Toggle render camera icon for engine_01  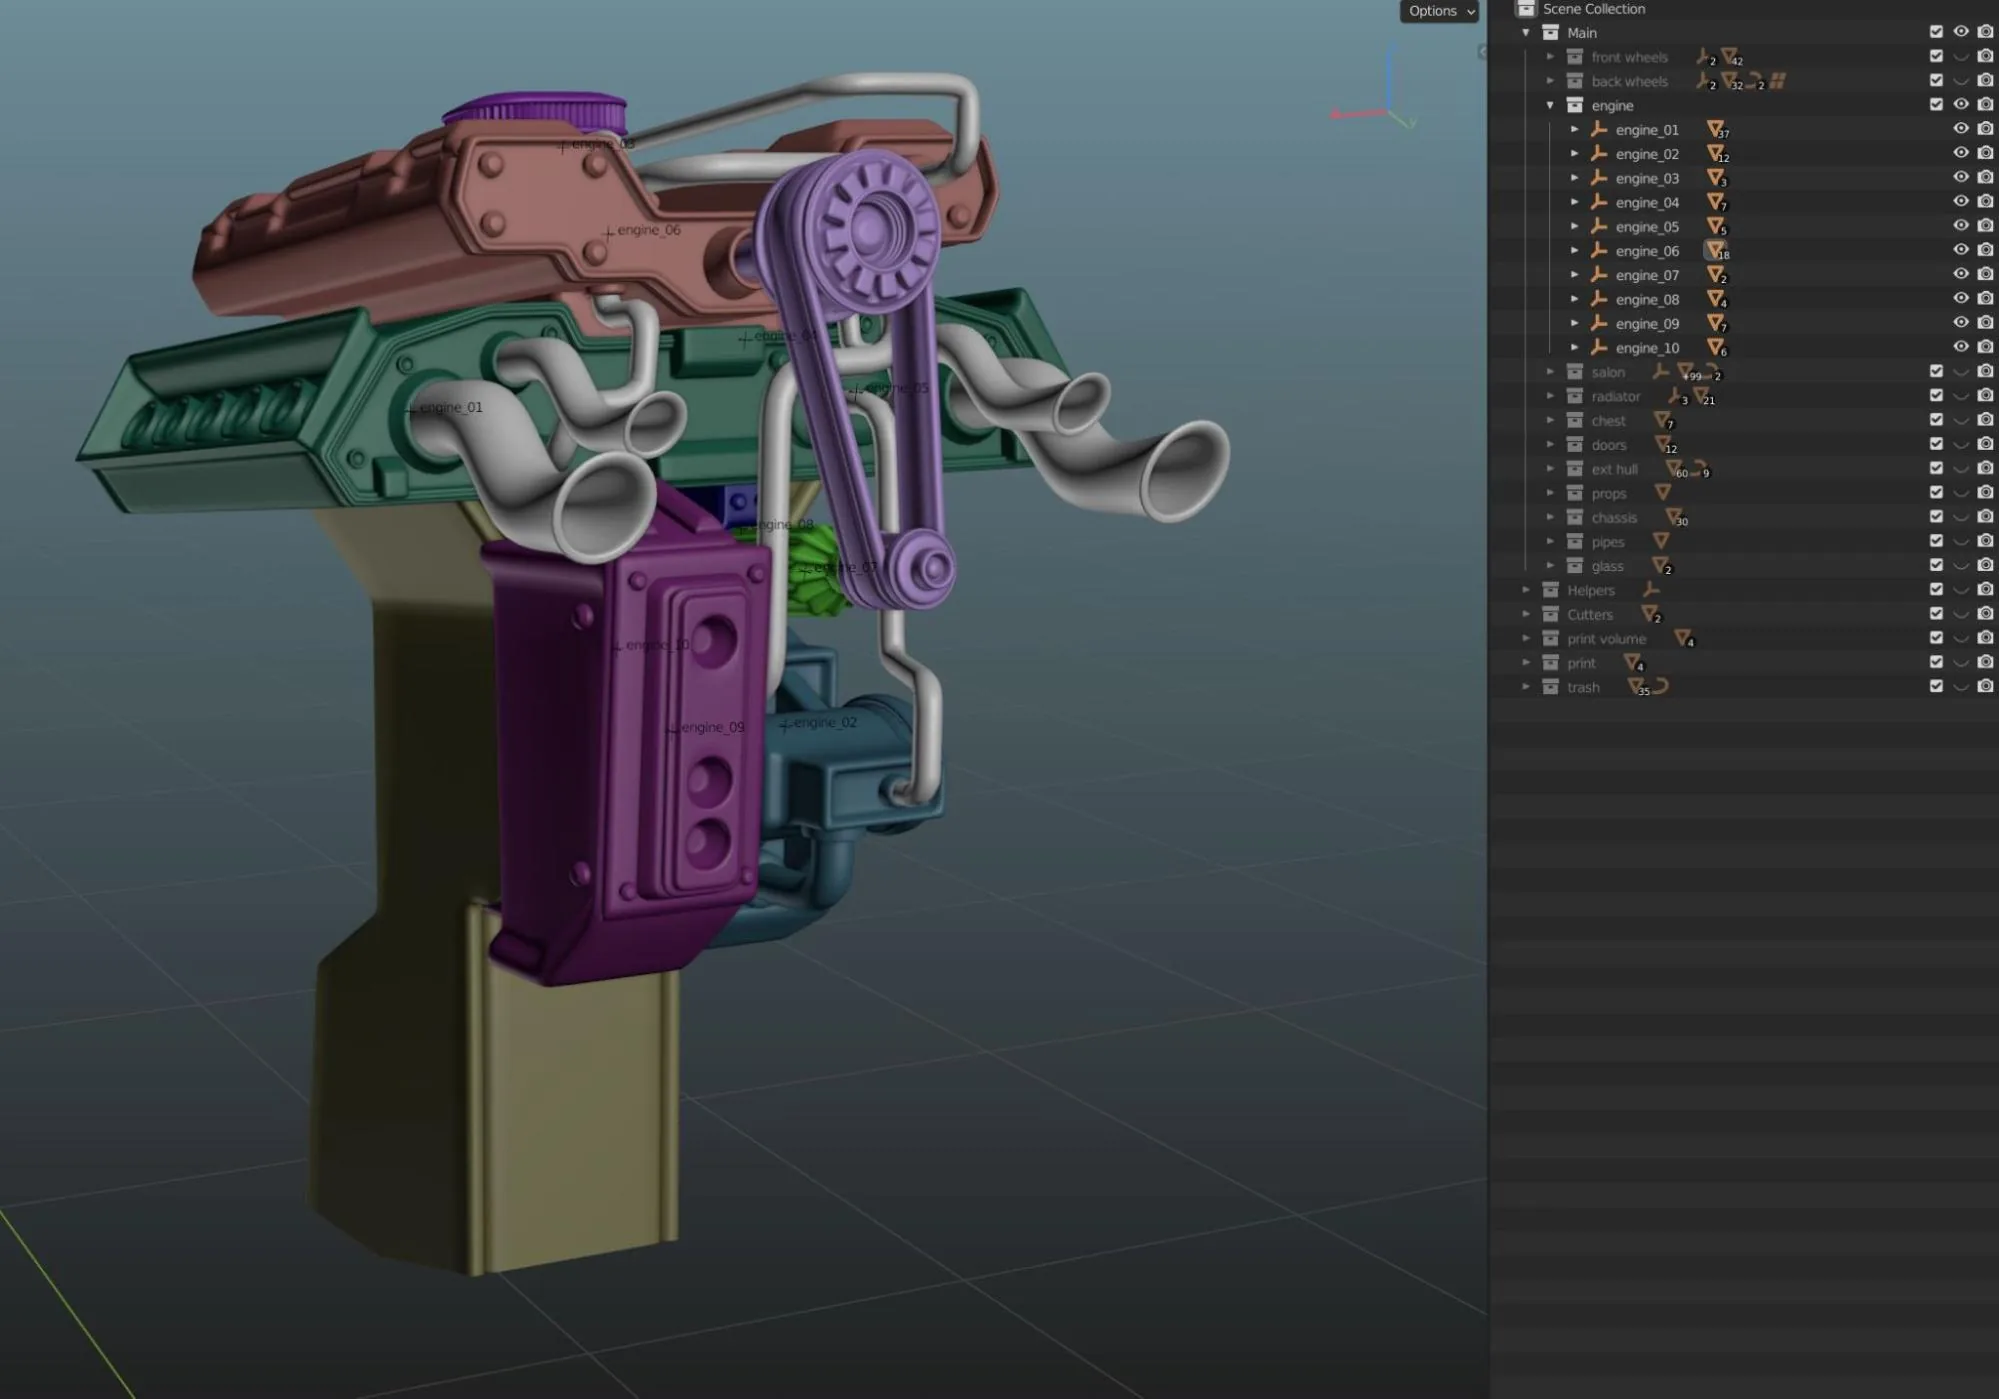pos(1985,129)
